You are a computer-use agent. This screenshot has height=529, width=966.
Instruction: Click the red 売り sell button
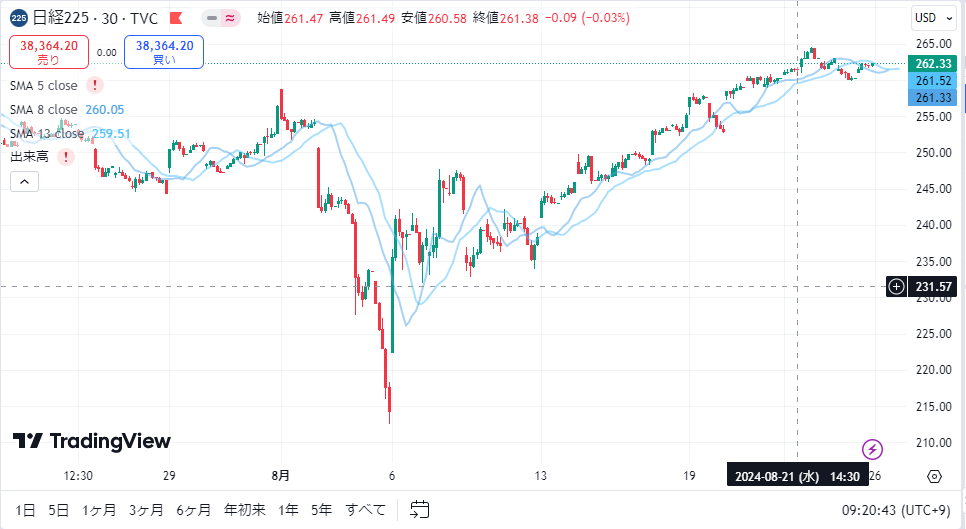[49, 52]
